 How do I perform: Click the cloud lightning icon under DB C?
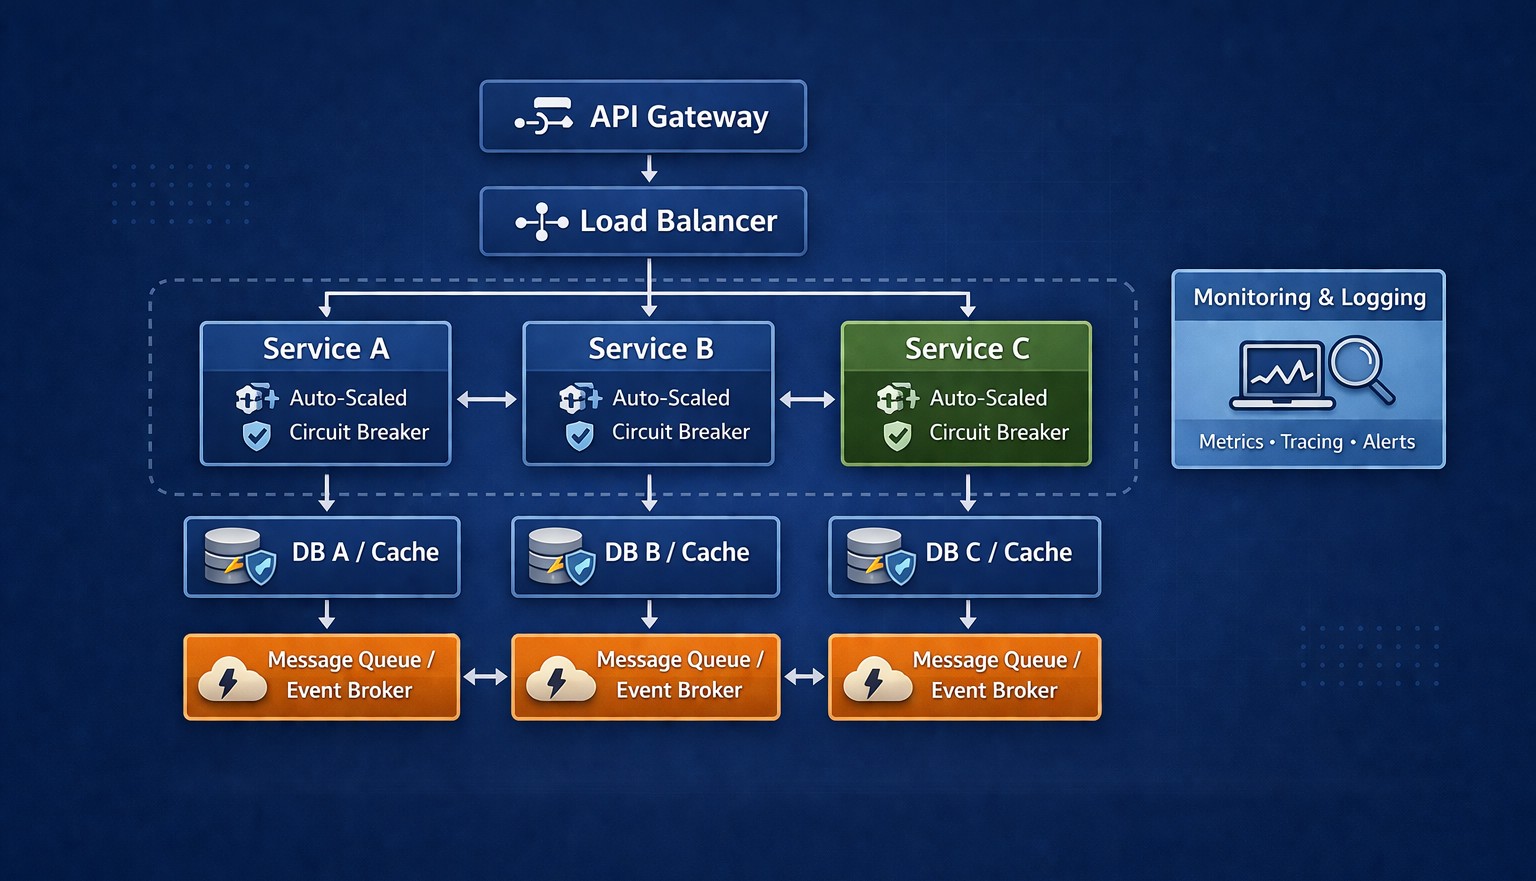877,679
